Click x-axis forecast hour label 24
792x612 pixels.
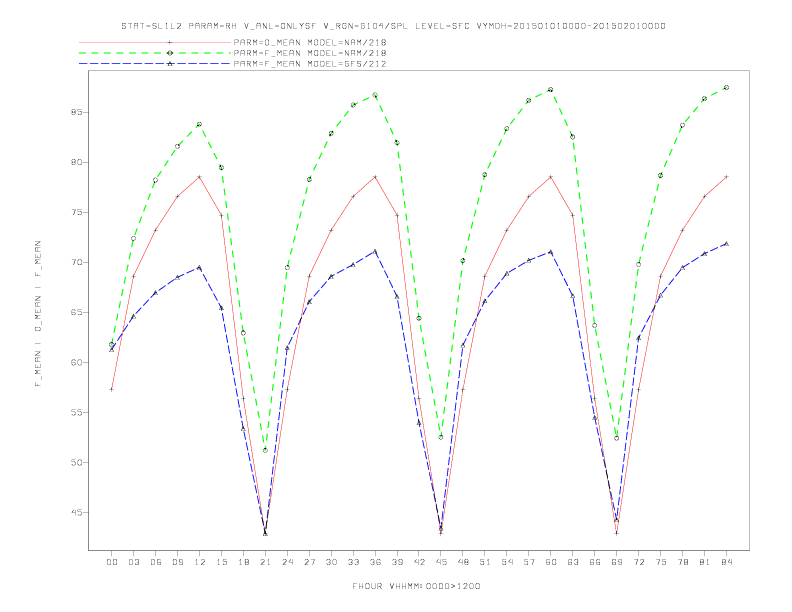(x=287, y=562)
